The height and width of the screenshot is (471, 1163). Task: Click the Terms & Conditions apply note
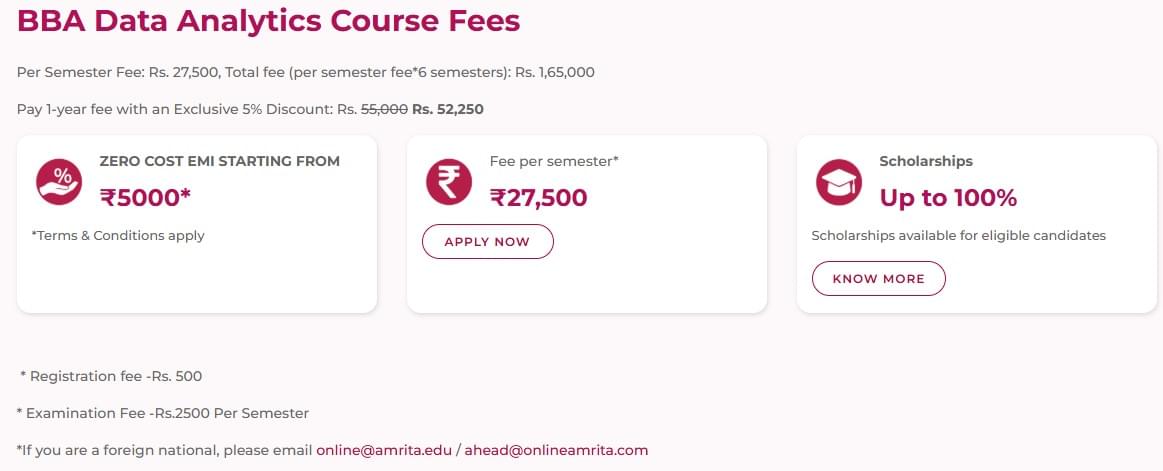[x=118, y=236]
